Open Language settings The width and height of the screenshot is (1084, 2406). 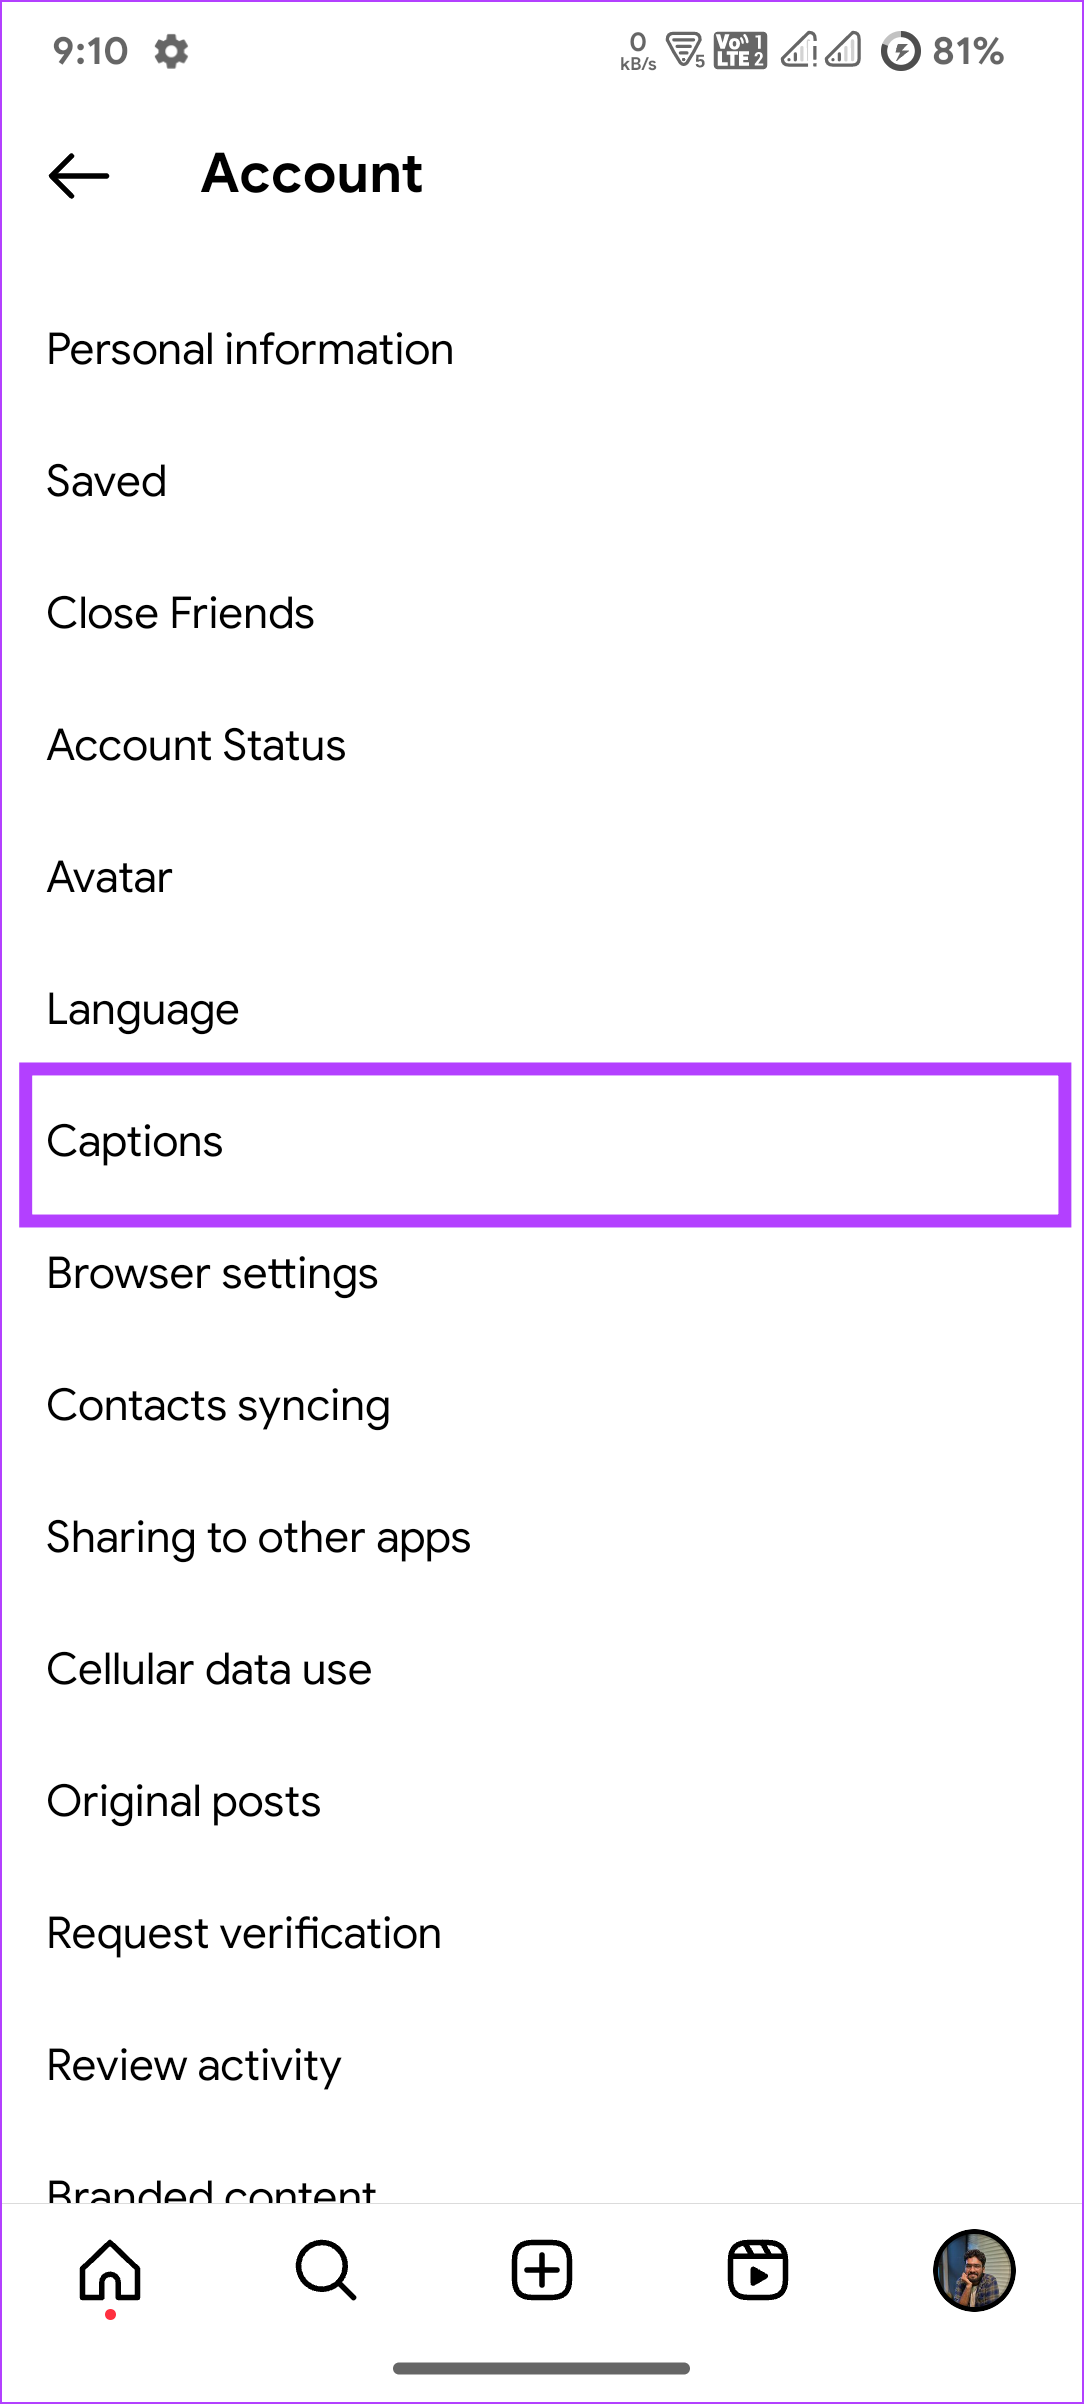point(542,1010)
